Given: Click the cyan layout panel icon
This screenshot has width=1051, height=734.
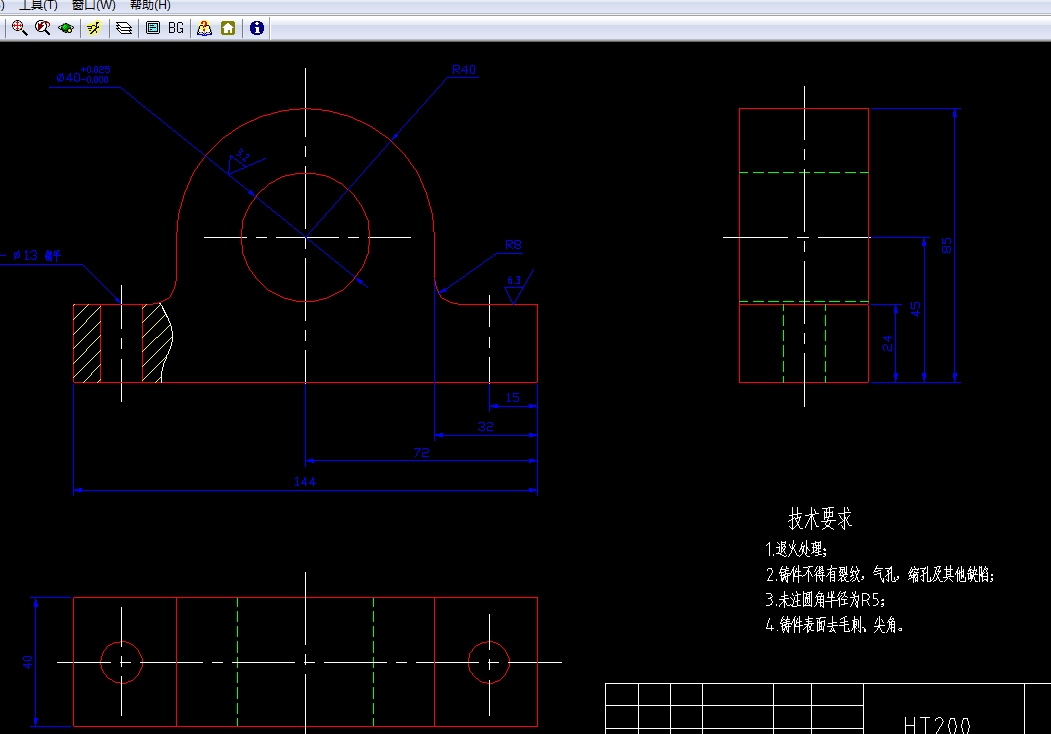Looking at the screenshot, I should [x=153, y=27].
